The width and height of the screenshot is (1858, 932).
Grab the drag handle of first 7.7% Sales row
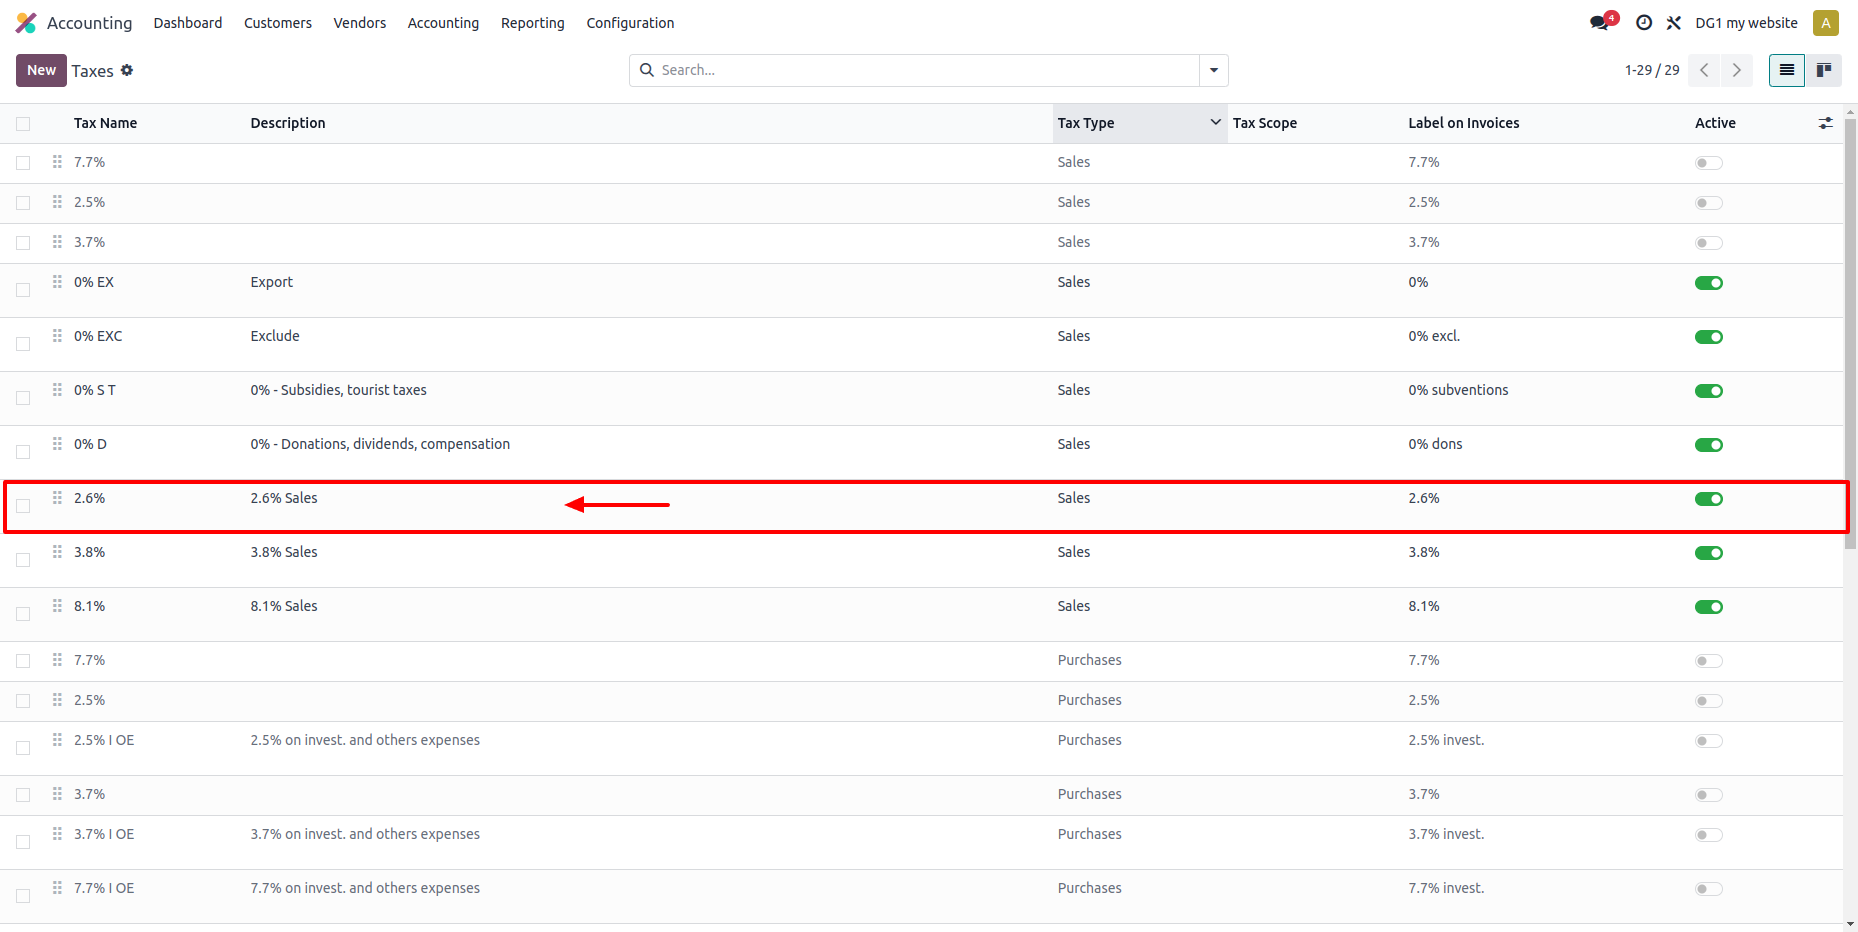point(57,162)
